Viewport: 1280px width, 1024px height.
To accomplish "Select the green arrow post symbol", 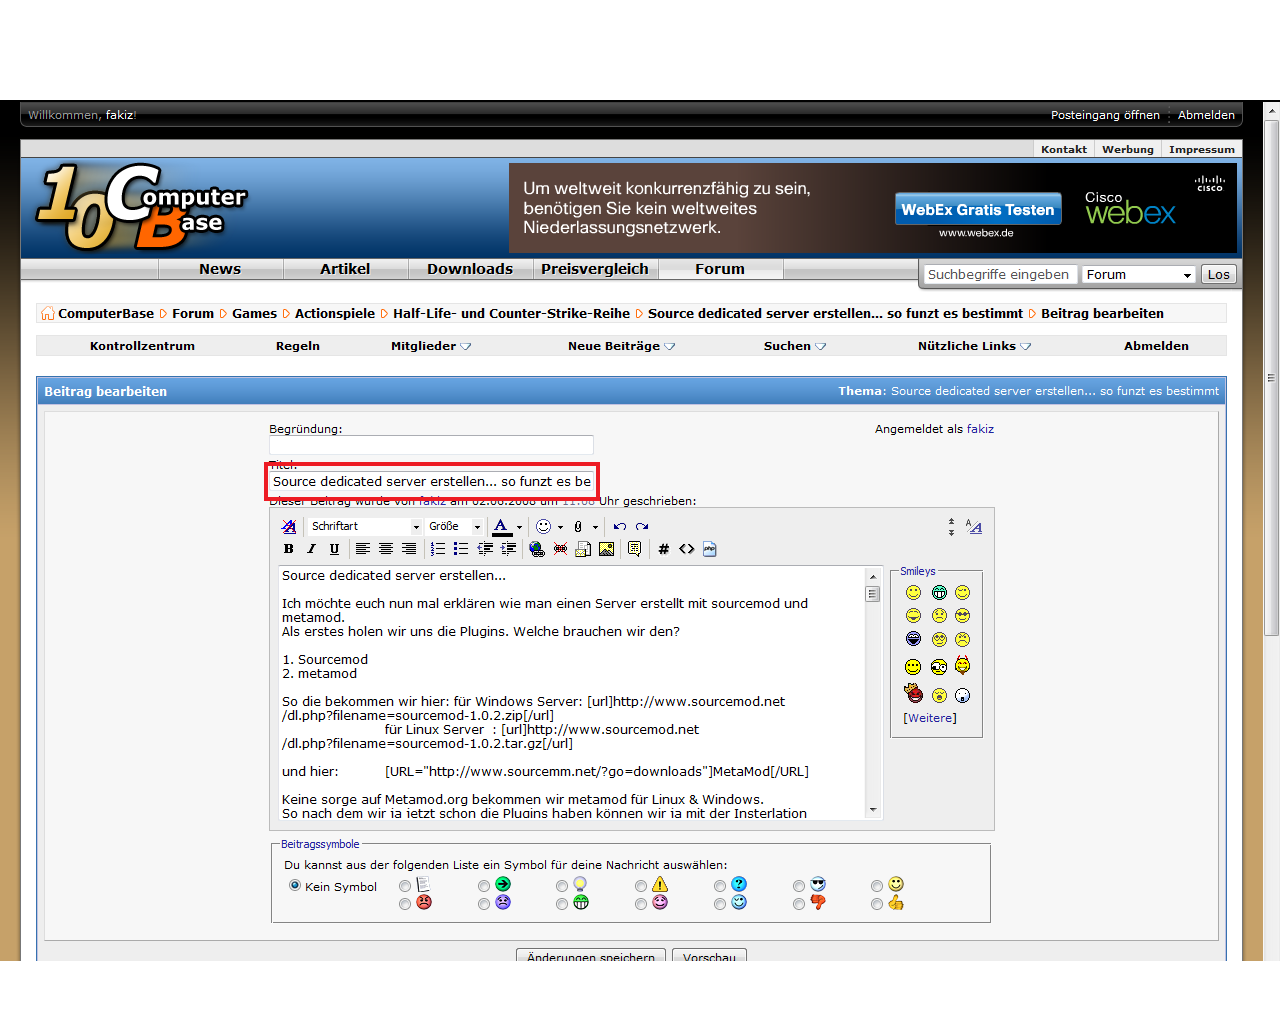I will pos(484,886).
